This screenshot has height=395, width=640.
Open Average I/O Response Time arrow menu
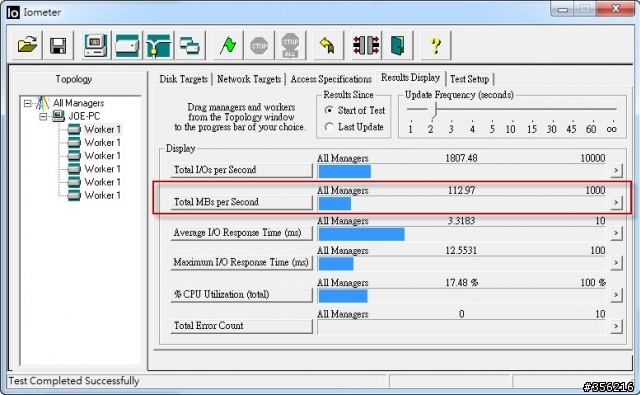tap(616, 233)
